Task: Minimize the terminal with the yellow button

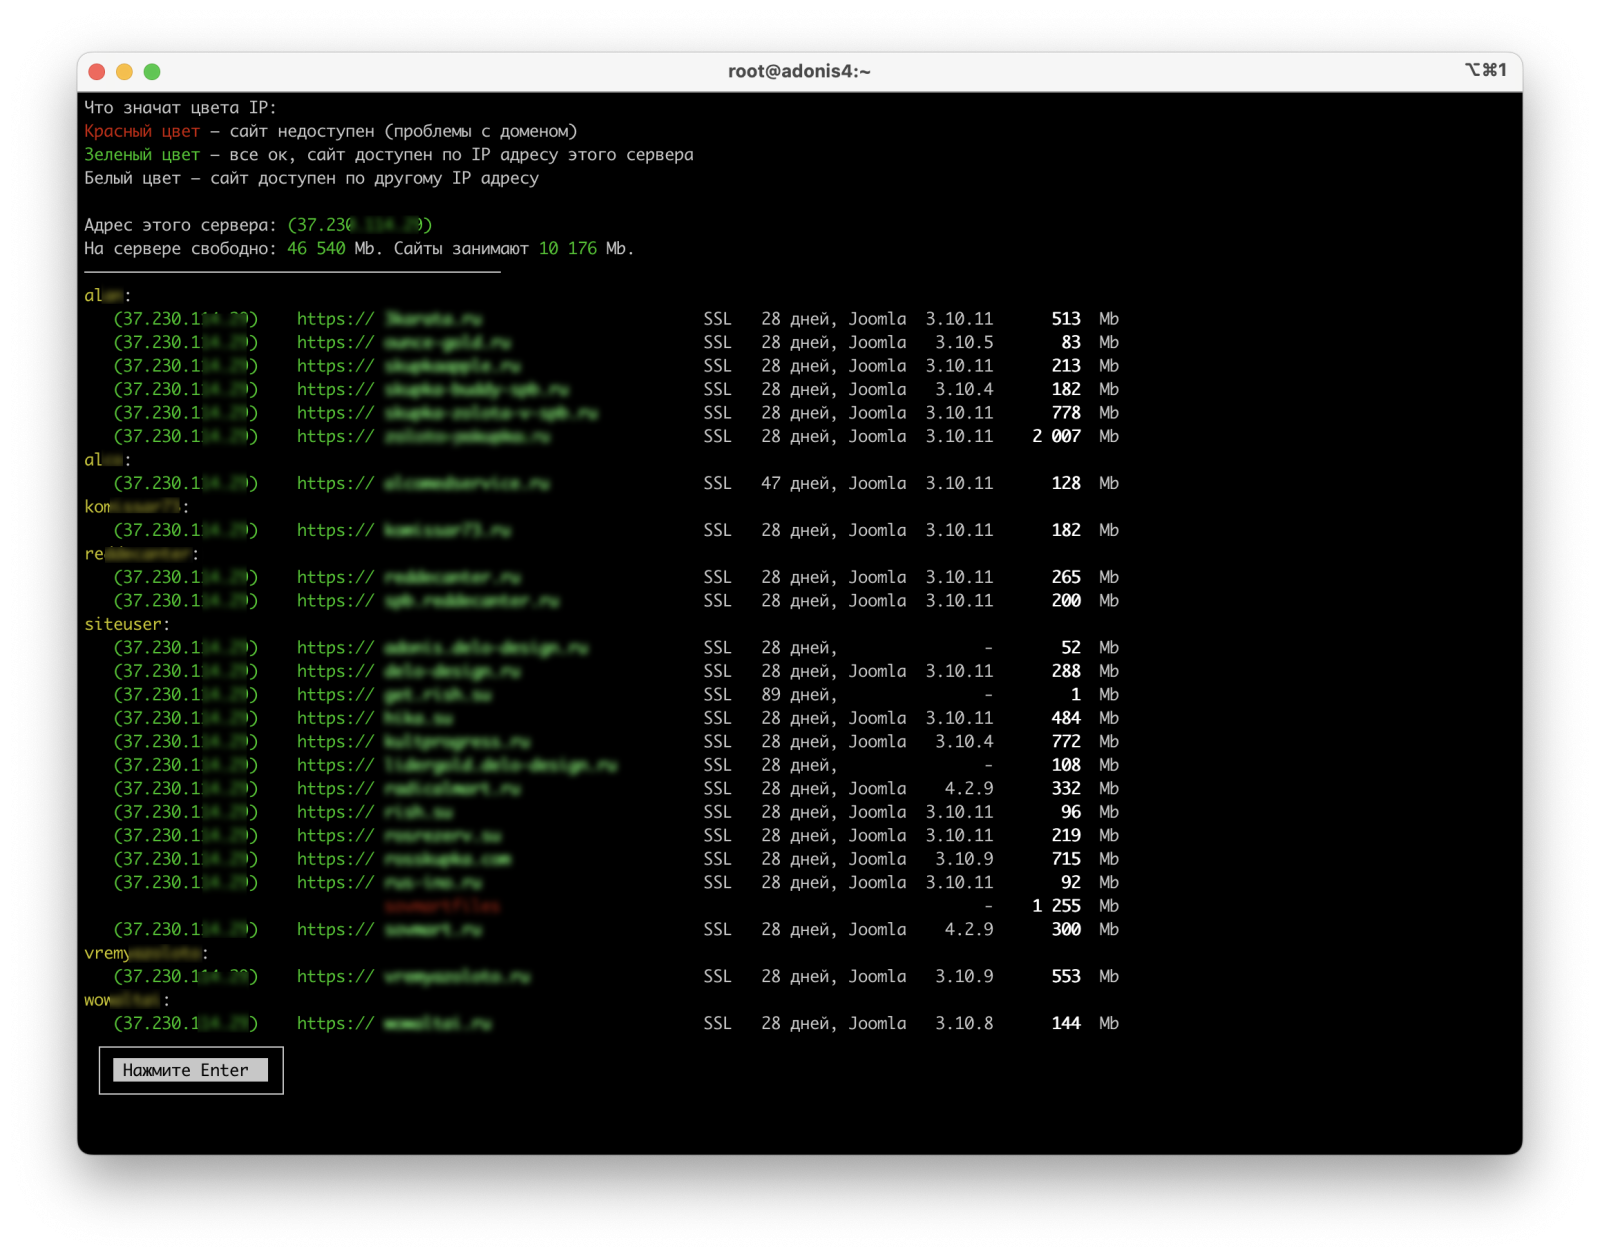Action: point(124,71)
